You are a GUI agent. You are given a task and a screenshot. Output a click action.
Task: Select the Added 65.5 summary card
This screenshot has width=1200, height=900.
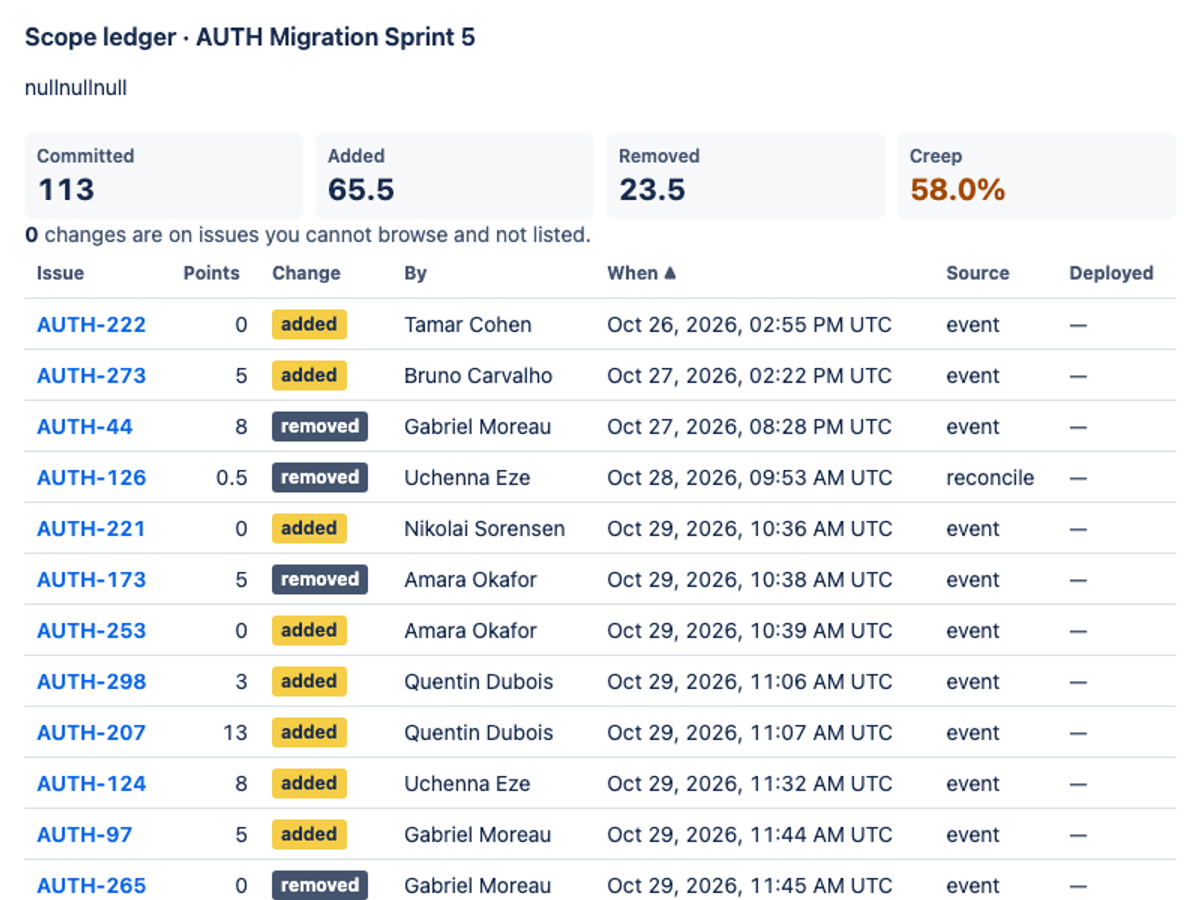pos(455,176)
